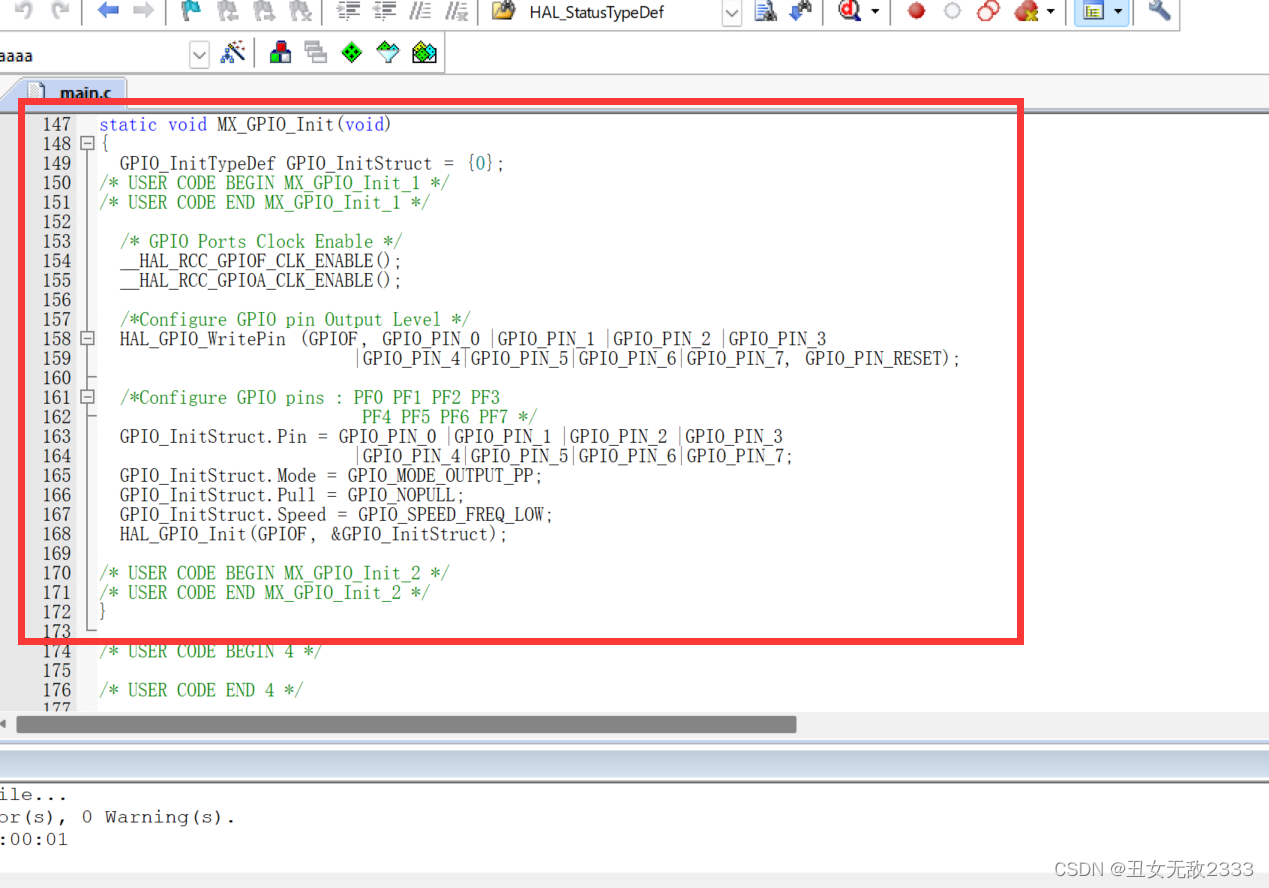Click GPIO_SPEED_FREQ_LOW on line 167

tap(450, 515)
